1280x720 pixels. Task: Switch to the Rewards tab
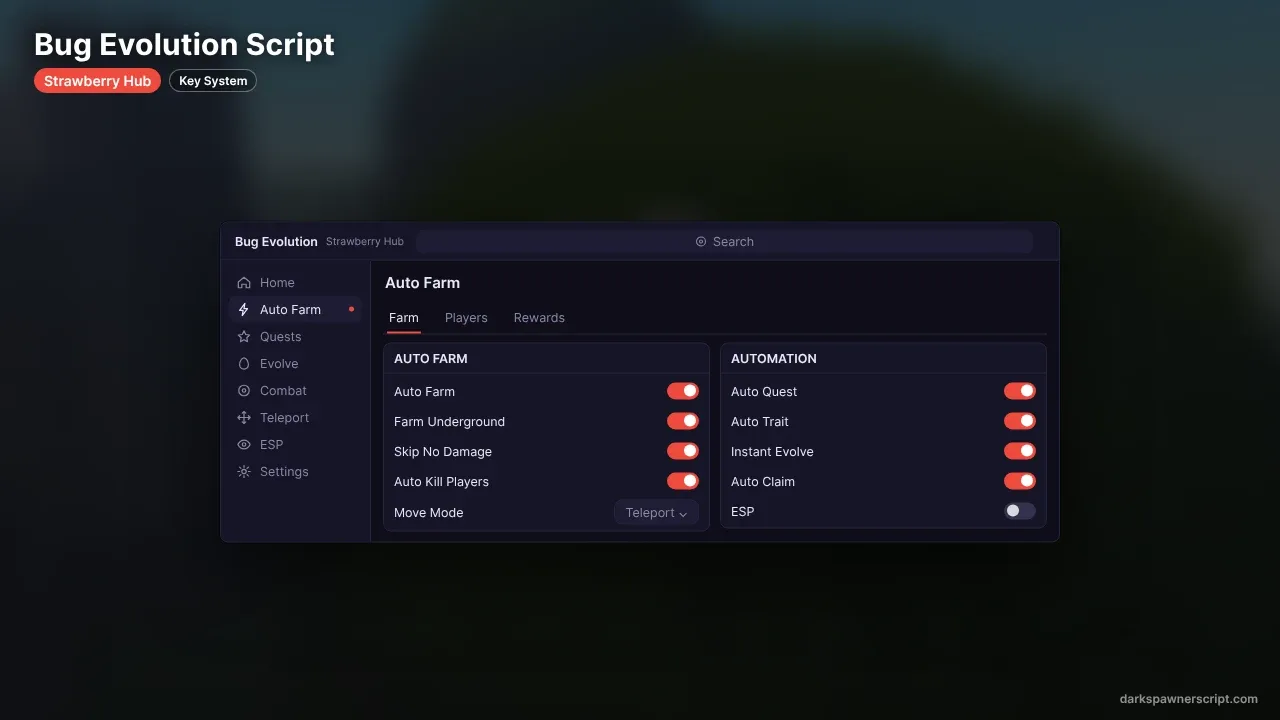coord(539,318)
